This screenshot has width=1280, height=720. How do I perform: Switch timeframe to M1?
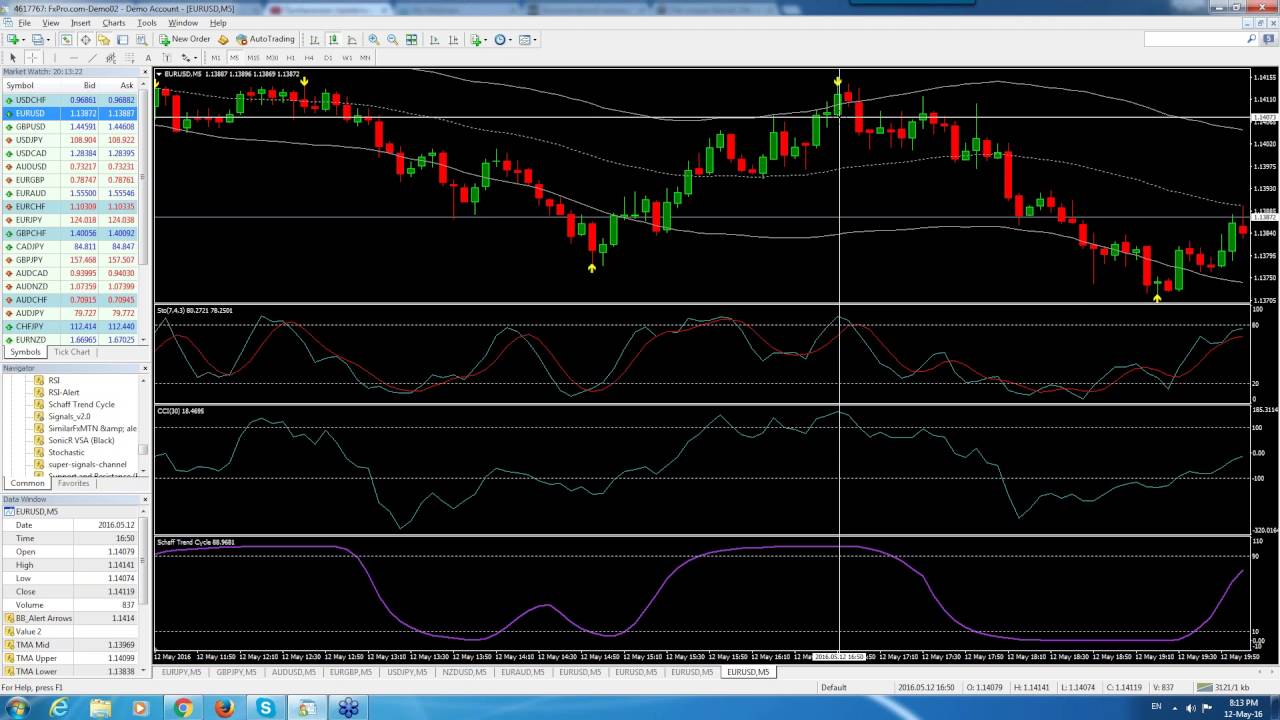(216, 57)
